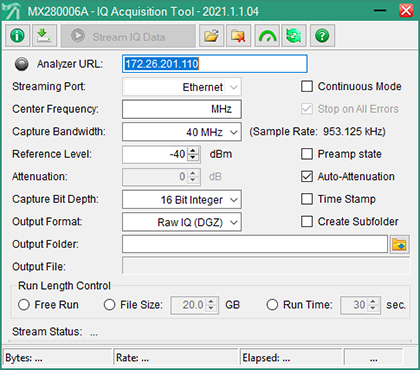Image resolution: width=420 pixels, height=370 pixels.
Task: Click the Sample Rate 953.125 kHz text
Action: [318, 132]
